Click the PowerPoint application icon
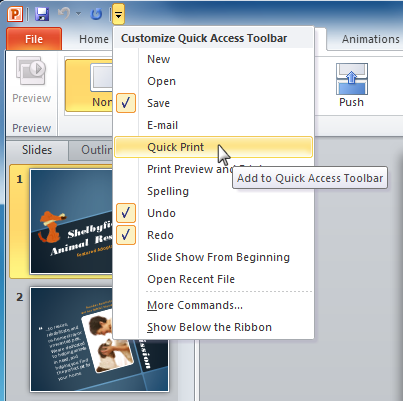Image resolution: width=403 pixels, height=401 pixels. [15, 14]
